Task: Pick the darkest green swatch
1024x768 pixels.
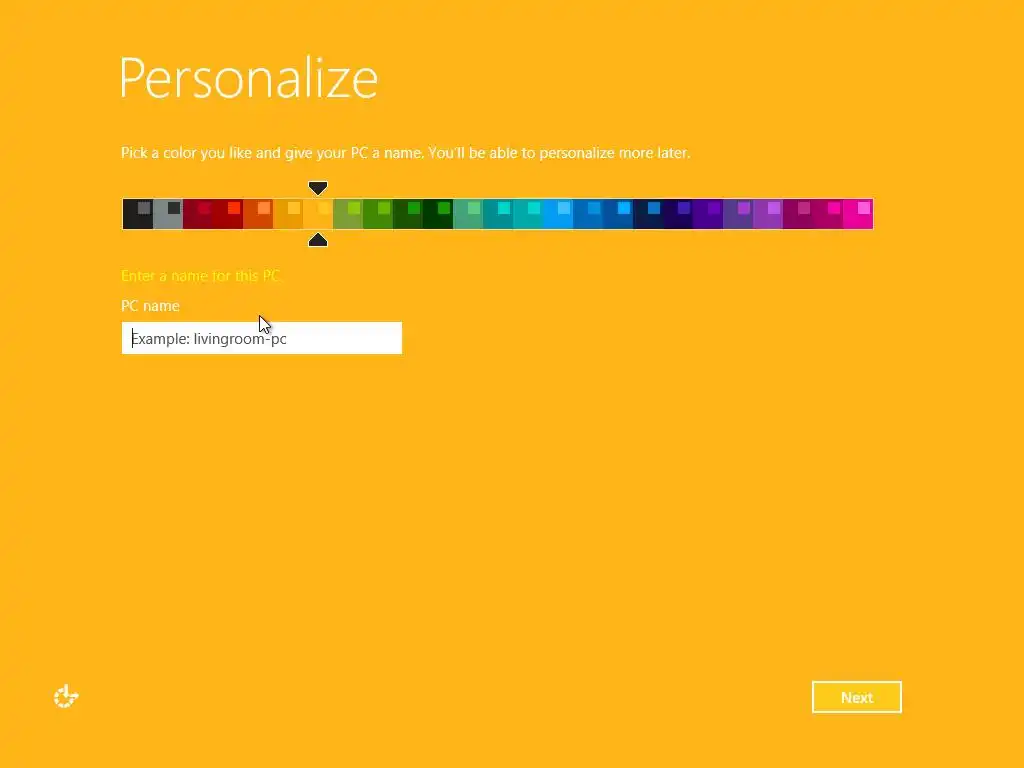Action: point(438,214)
